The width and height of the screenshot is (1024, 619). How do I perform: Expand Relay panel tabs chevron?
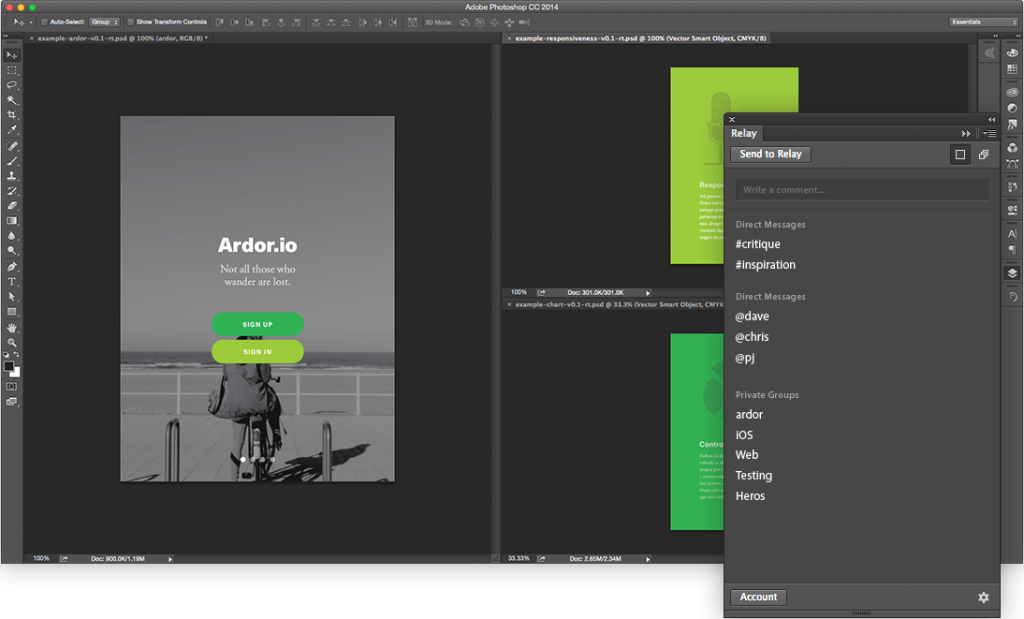[966, 133]
